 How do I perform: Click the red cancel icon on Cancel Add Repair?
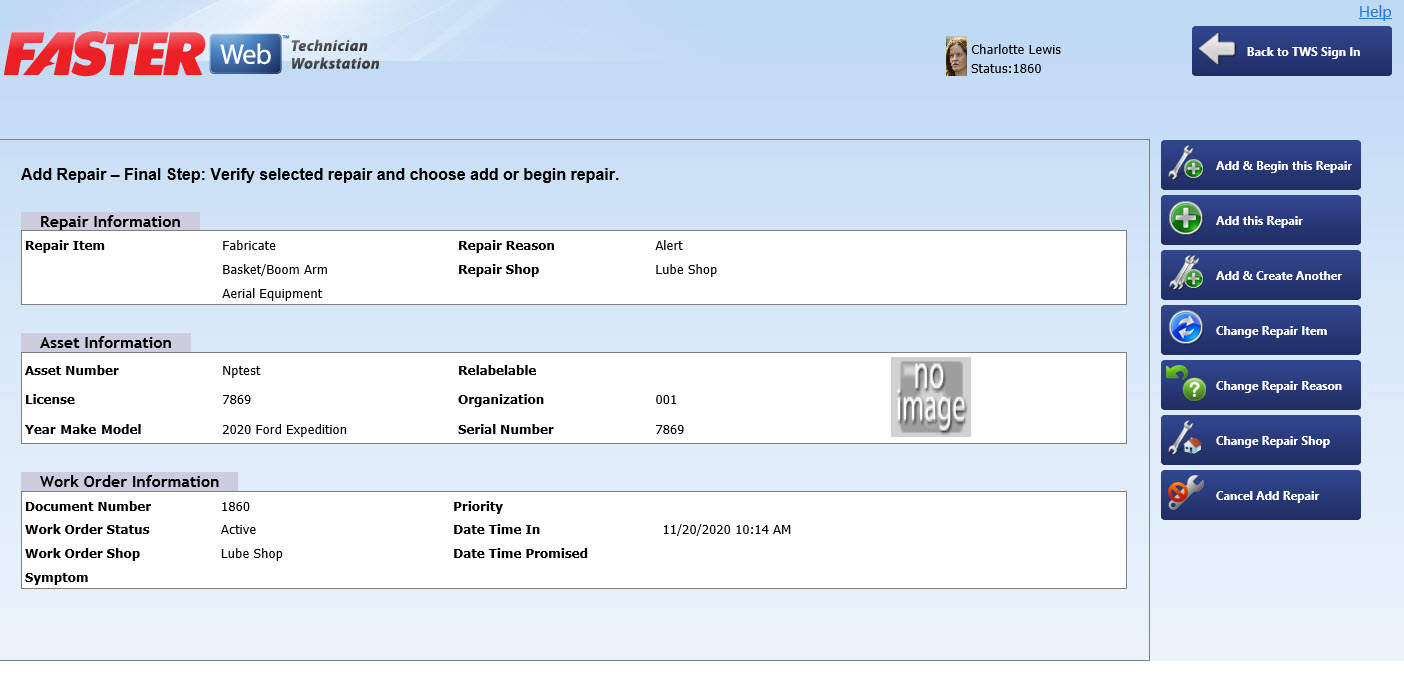point(1186,495)
